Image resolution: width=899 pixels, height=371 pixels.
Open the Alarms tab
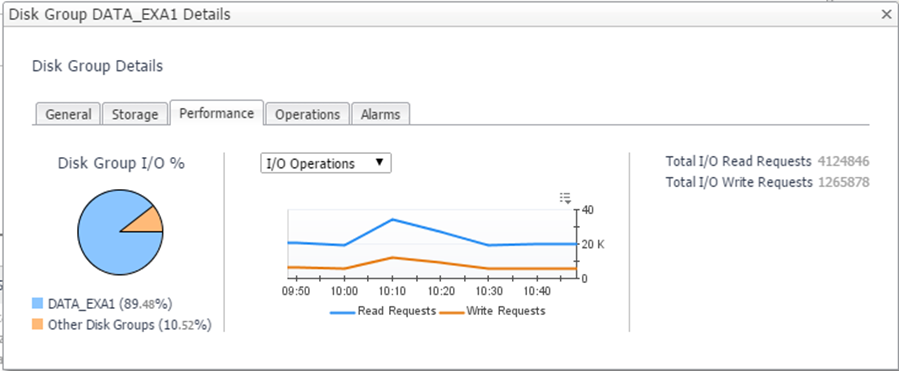click(380, 114)
